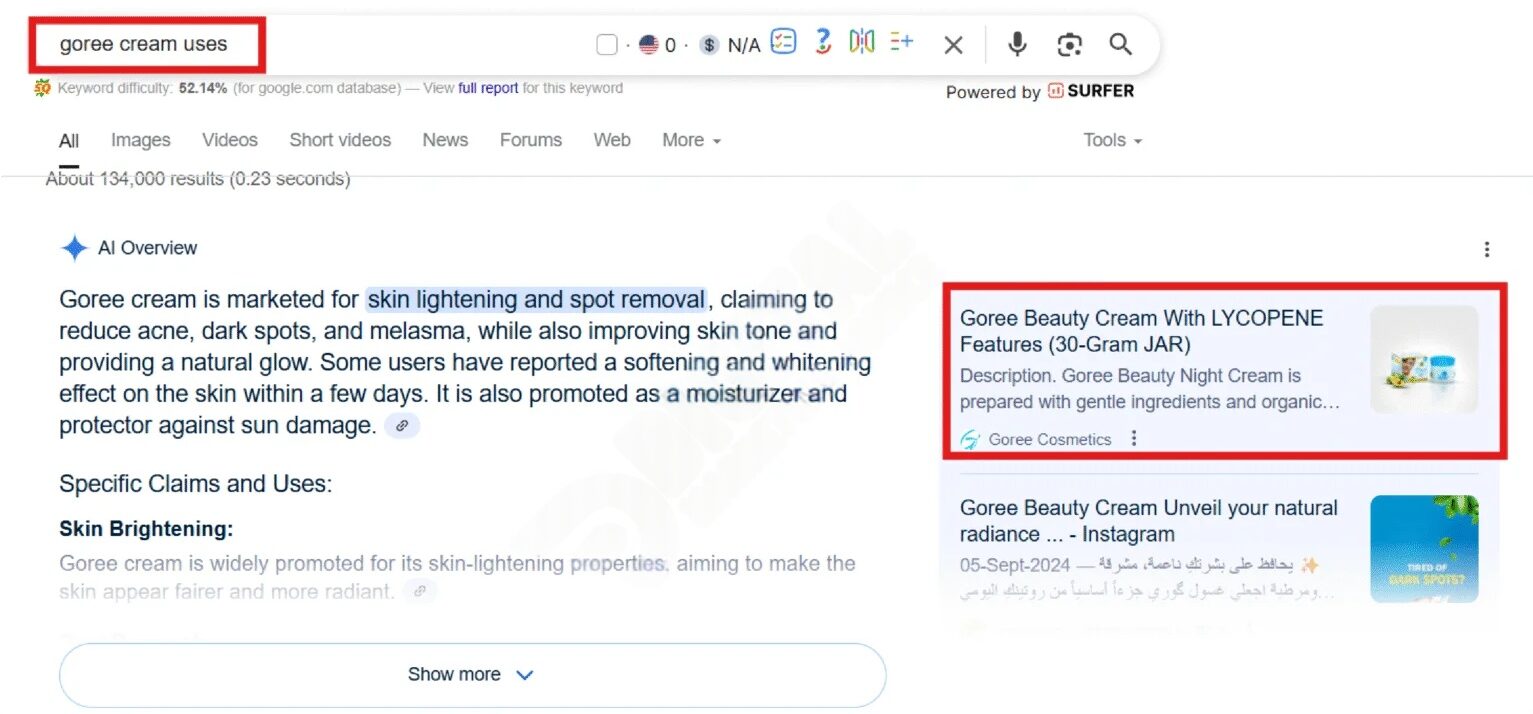This screenshot has height=714, width=1533.
Task: Click the add-to-list extension icon
Action: click(899, 42)
